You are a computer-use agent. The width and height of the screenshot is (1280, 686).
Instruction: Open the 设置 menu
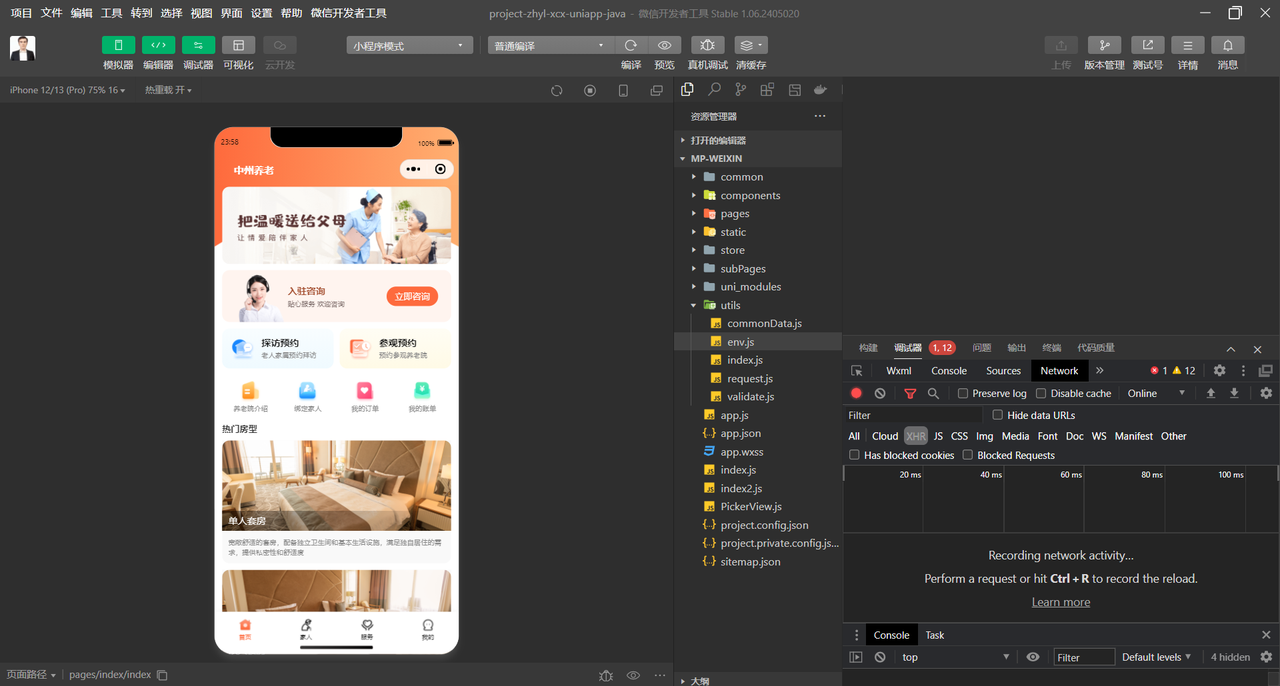pyautogui.click(x=261, y=13)
